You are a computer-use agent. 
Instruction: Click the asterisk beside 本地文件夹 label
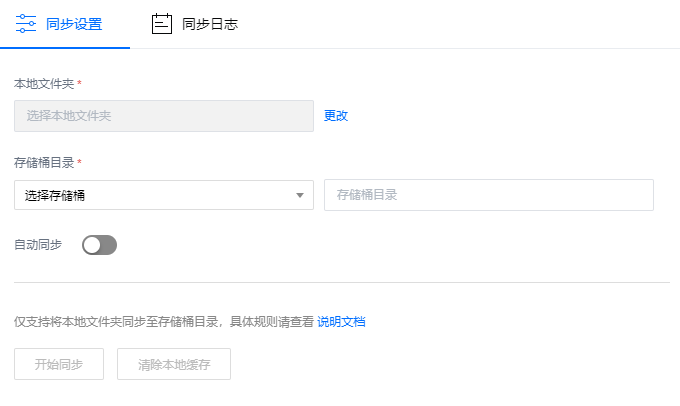coord(79,83)
